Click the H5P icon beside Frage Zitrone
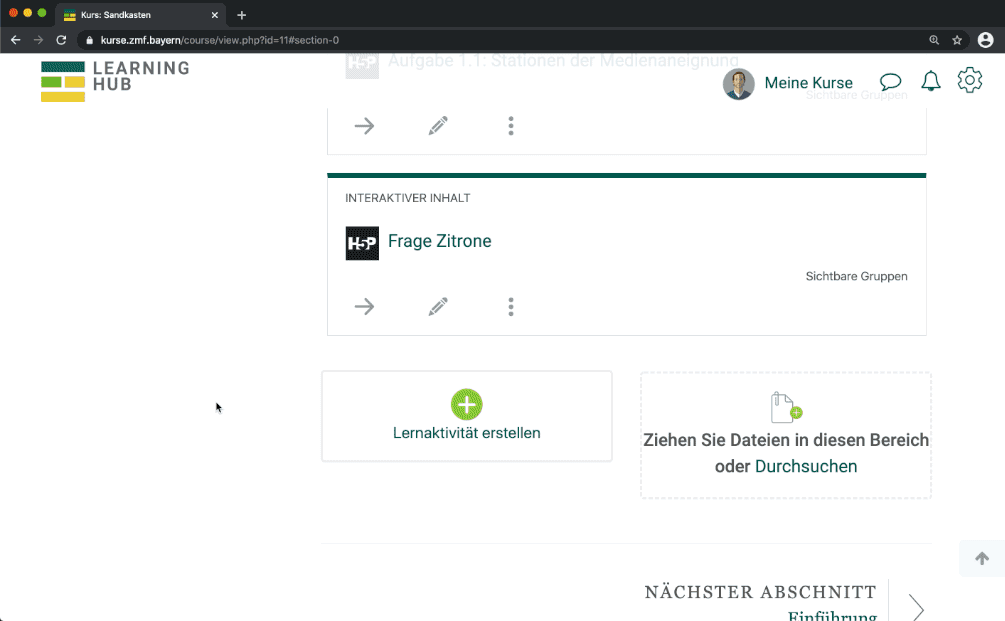Viewport: 1005px width, 621px height. point(362,243)
